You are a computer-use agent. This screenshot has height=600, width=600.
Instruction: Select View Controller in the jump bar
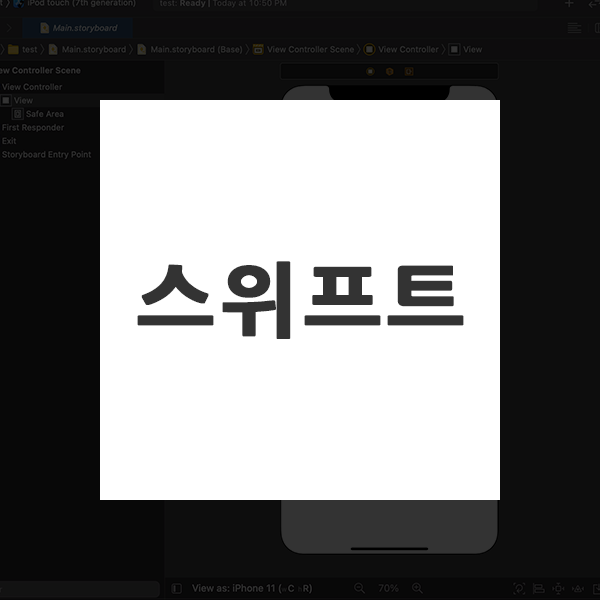click(x=408, y=49)
